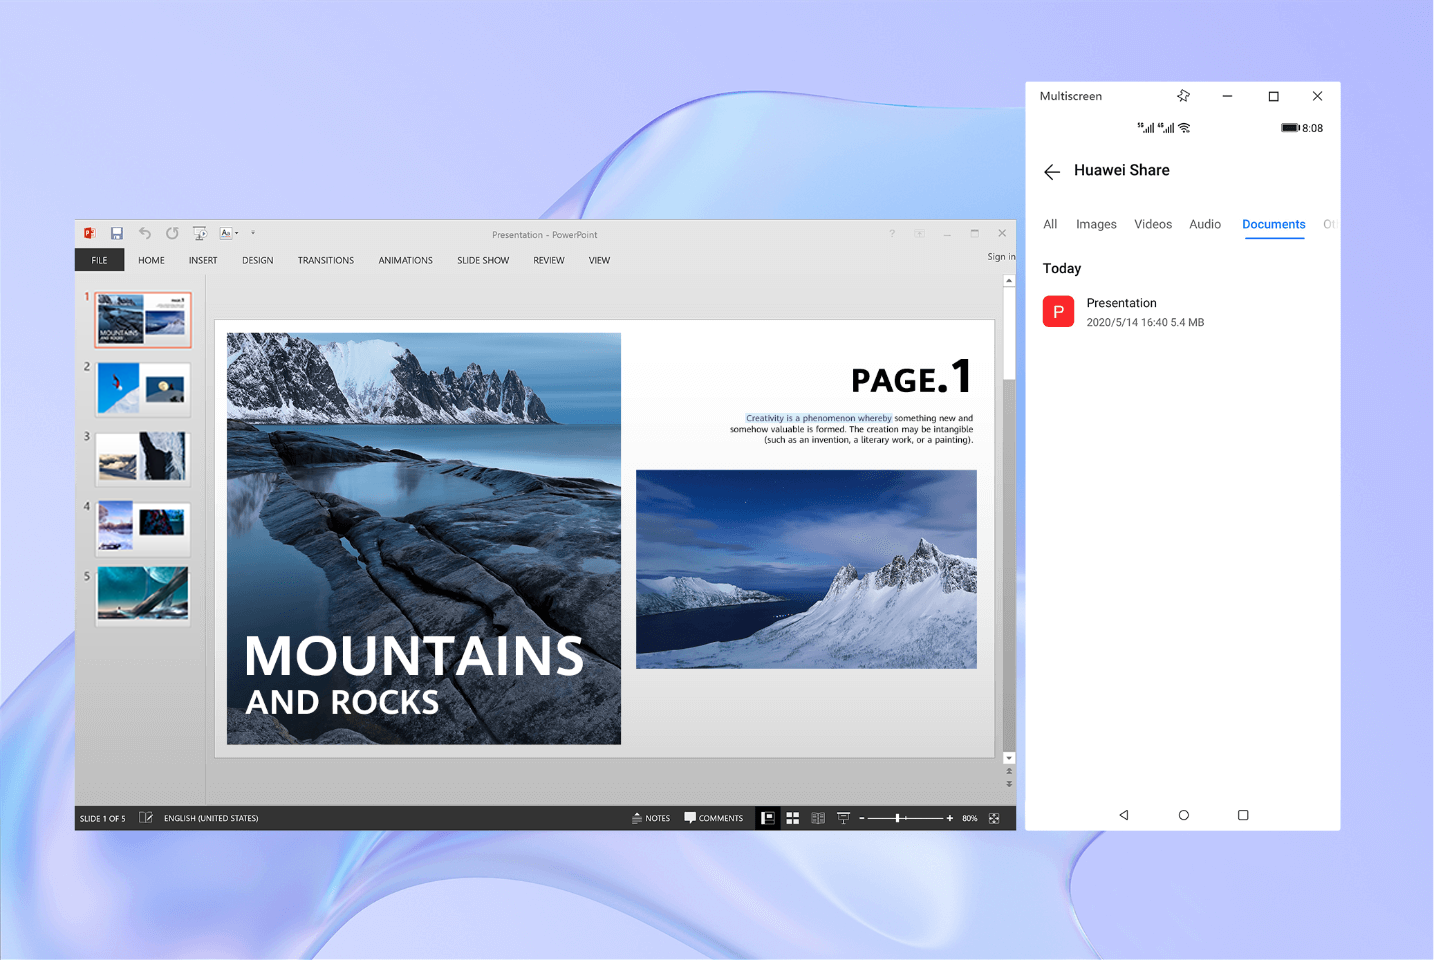Fit slide to current window
The width and height of the screenshot is (1434, 960).
tap(994, 818)
